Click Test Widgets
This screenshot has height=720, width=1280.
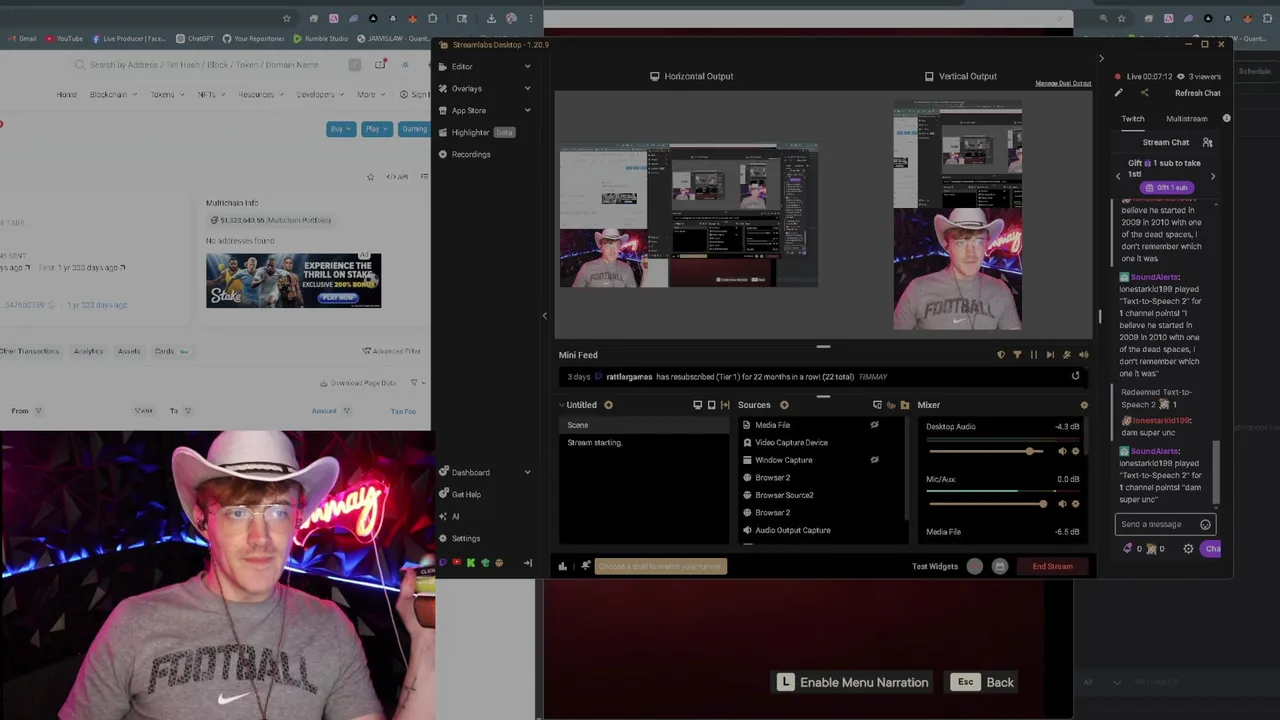pos(934,566)
